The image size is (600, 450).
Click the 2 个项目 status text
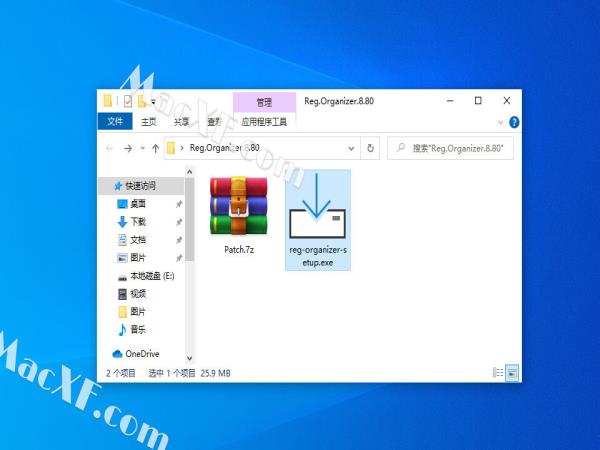(x=121, y=373)
